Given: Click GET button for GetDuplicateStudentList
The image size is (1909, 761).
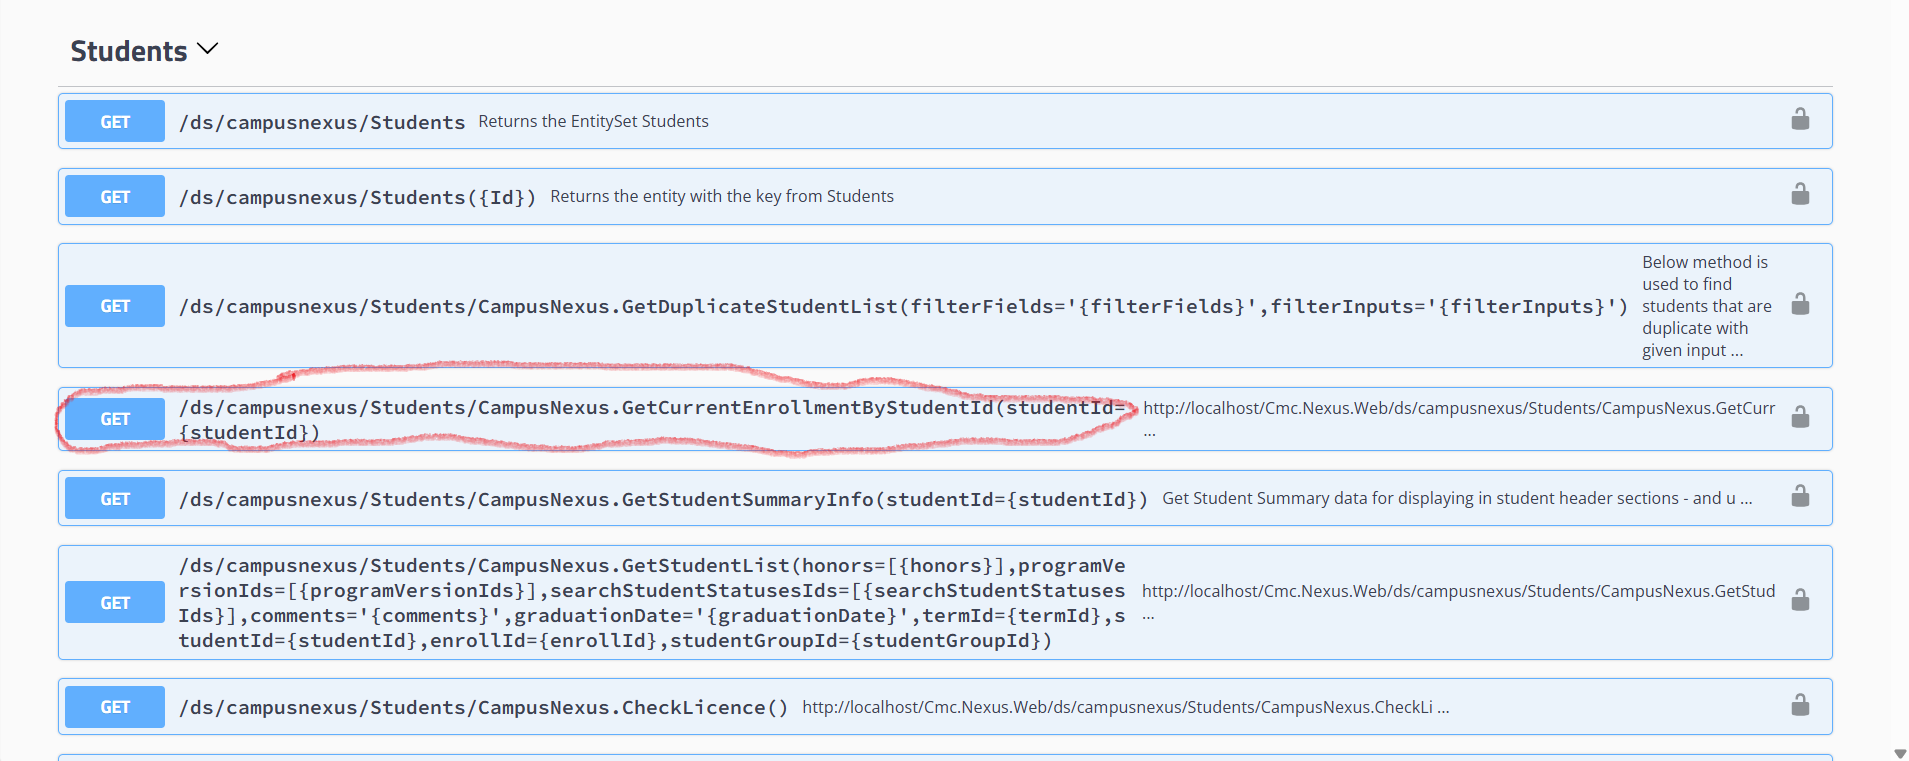Looking at the screenshot, I should (115, 306).
